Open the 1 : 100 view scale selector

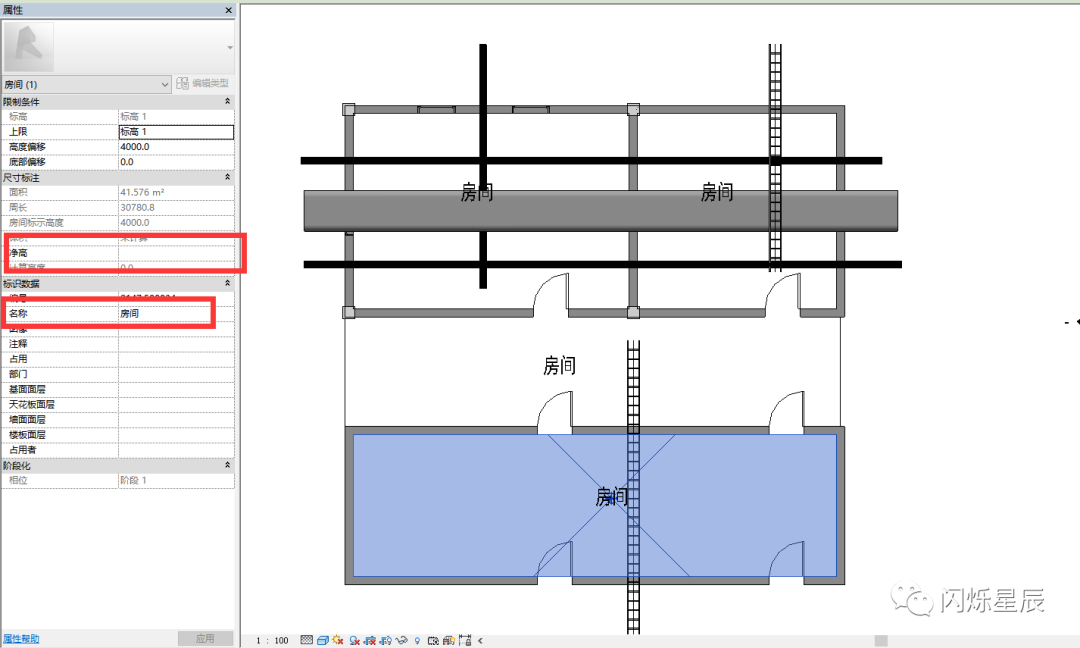click(272, 640)
